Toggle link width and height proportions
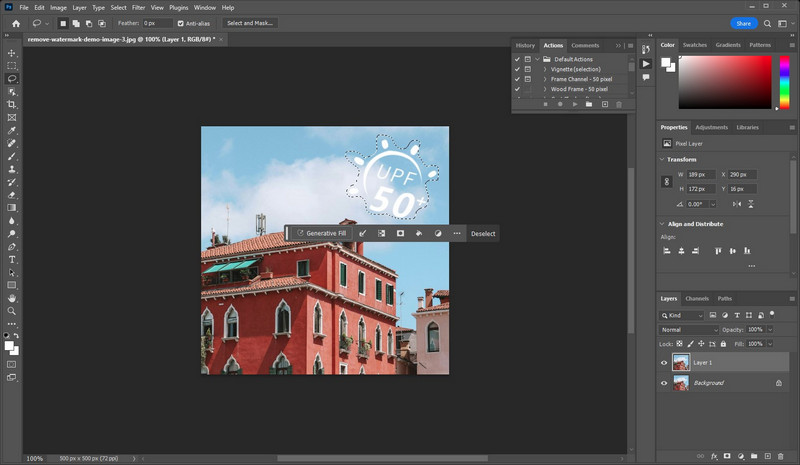800x465 pixels. [x=666, y=182]
